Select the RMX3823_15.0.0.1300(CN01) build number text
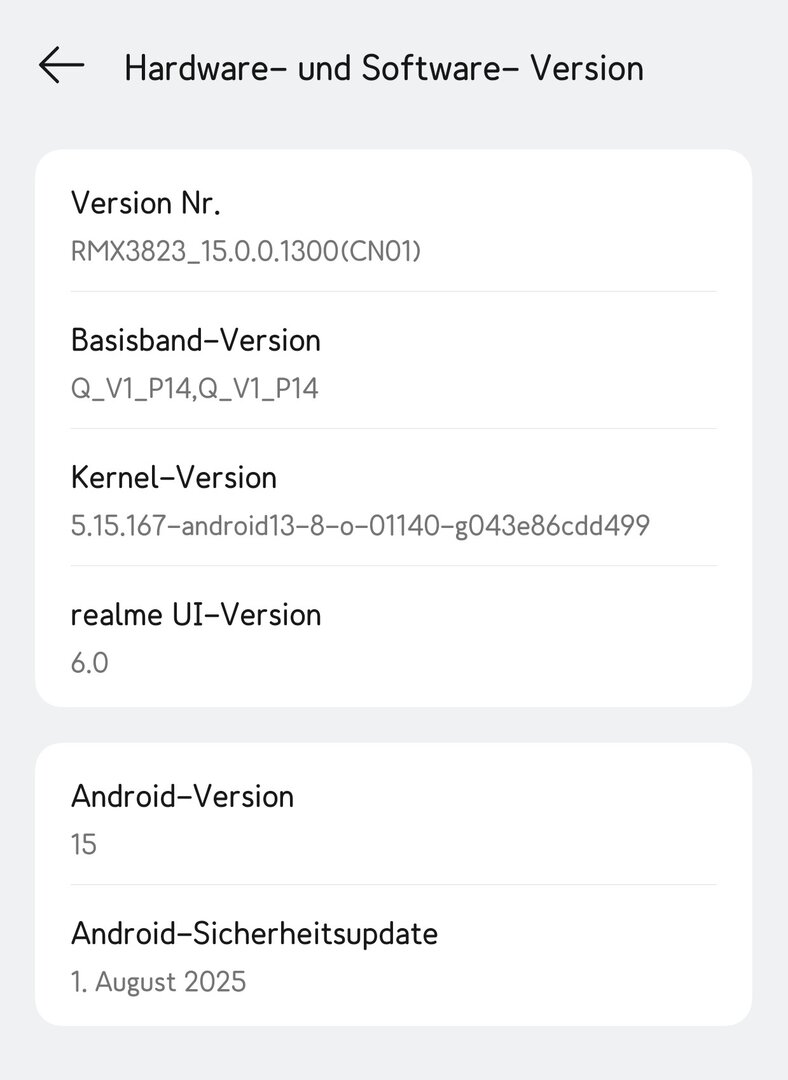The image size is (788, 1080). (246, 250)
